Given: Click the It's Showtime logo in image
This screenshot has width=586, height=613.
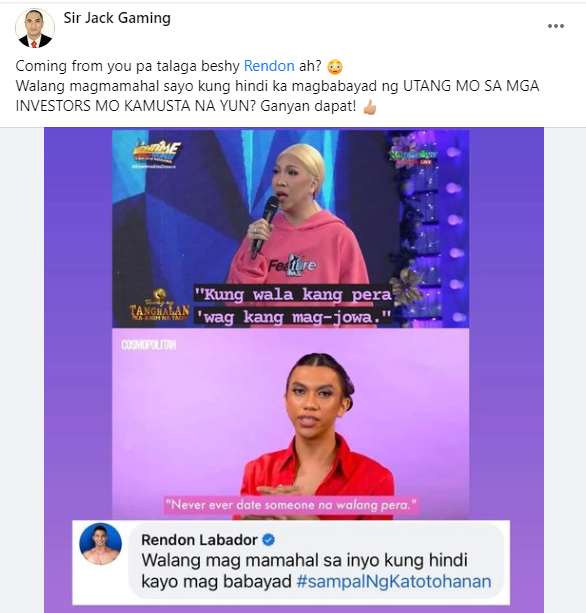Looking at the screenshot, I should click(x=156, y=153).
